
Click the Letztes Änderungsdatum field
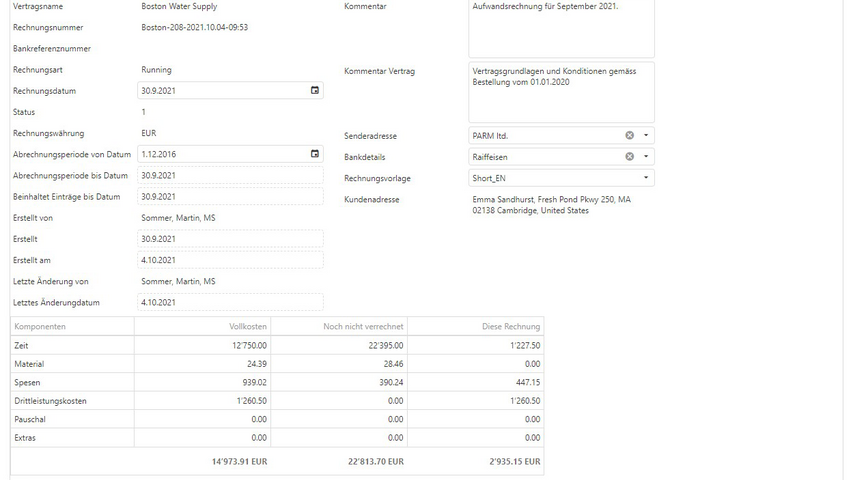(x=230, y=302)
